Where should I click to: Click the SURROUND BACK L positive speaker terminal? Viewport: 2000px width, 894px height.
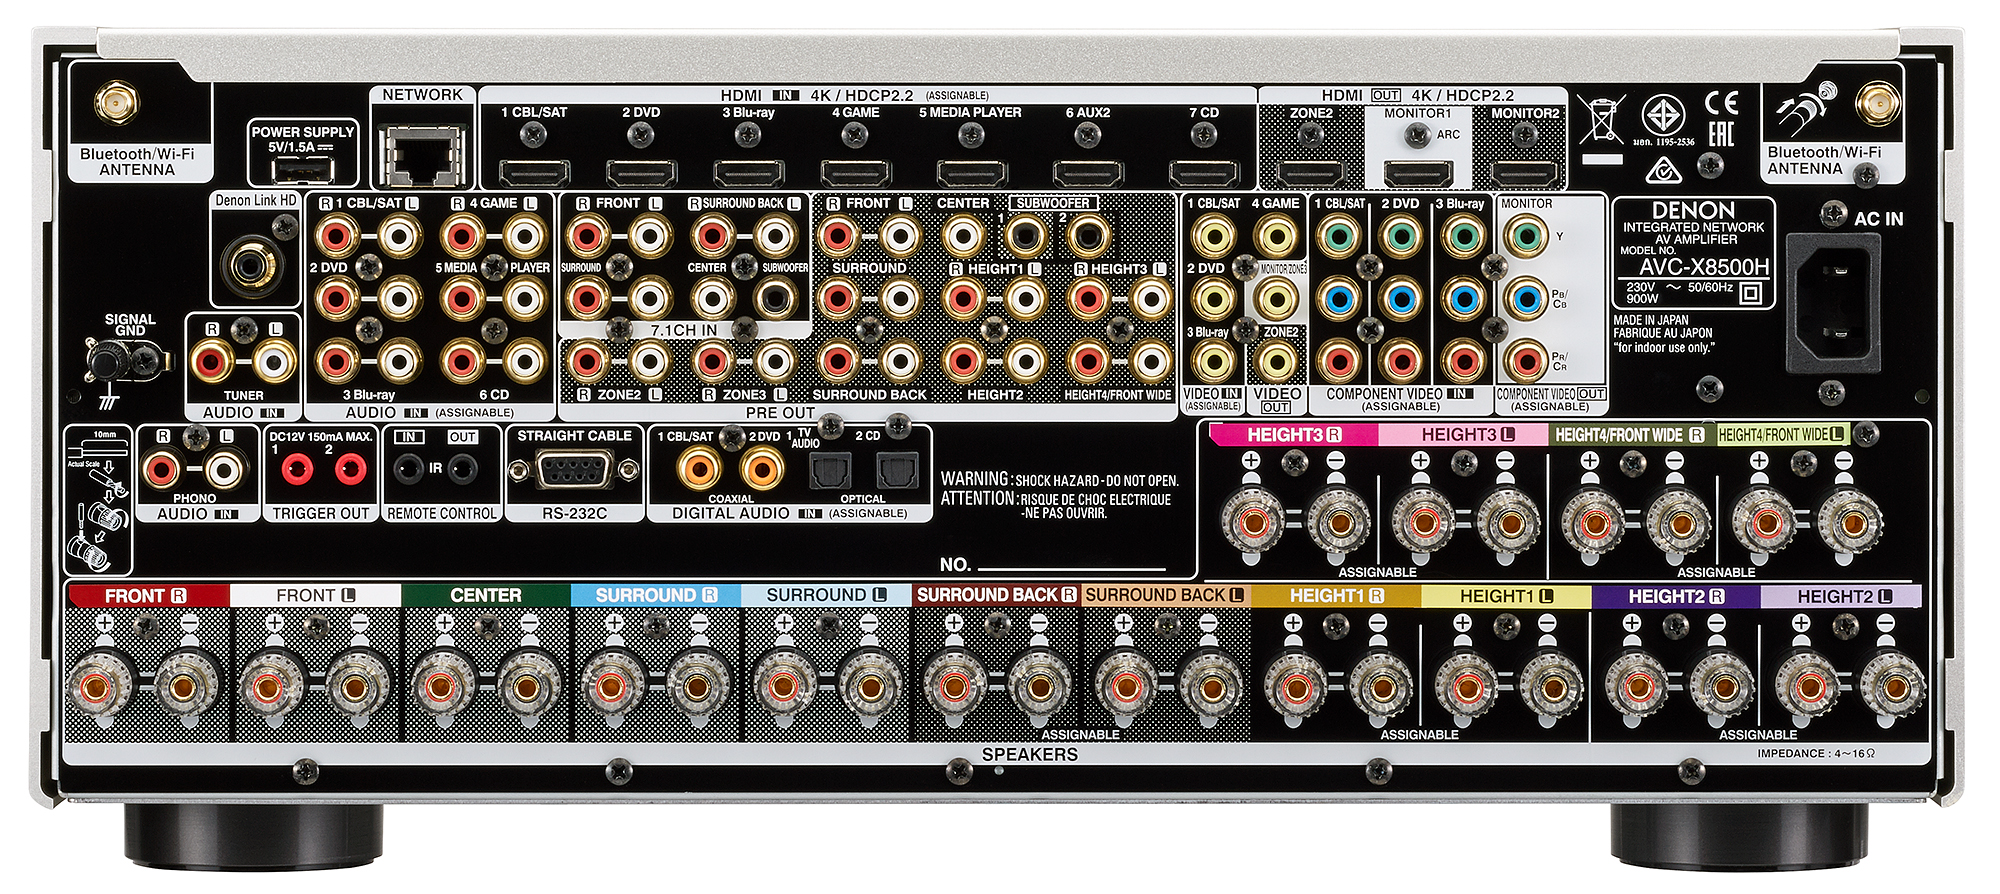click(x=1125, y=685)
